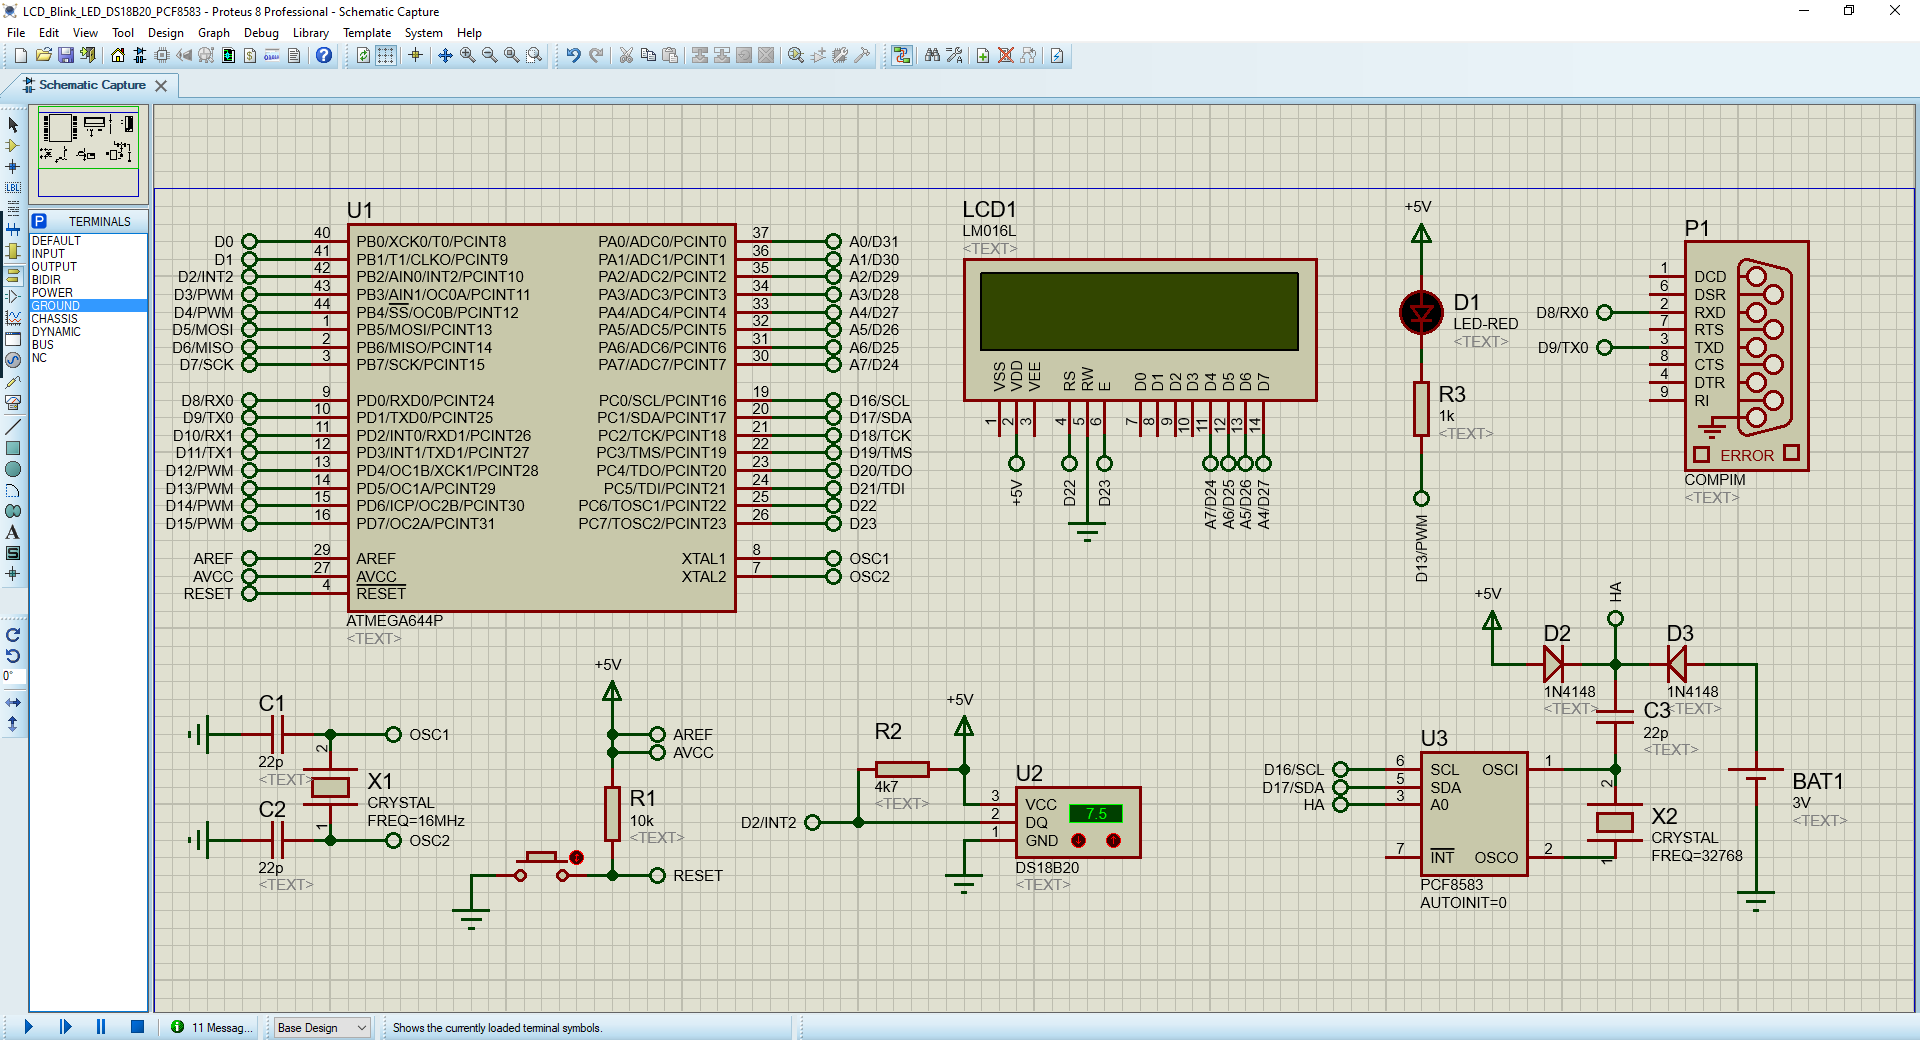Open a project with the folder icon
Viewport: 1920px width, 1040px height.
43,55
